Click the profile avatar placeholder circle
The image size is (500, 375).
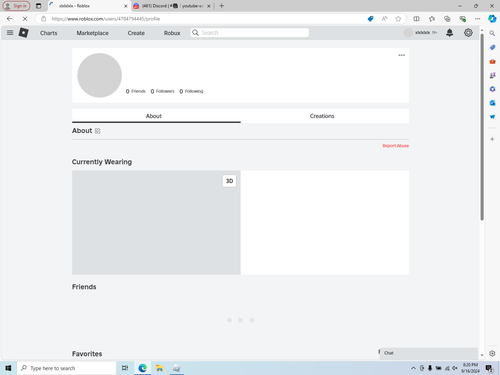pyautogui.click(x=99, y=75)
